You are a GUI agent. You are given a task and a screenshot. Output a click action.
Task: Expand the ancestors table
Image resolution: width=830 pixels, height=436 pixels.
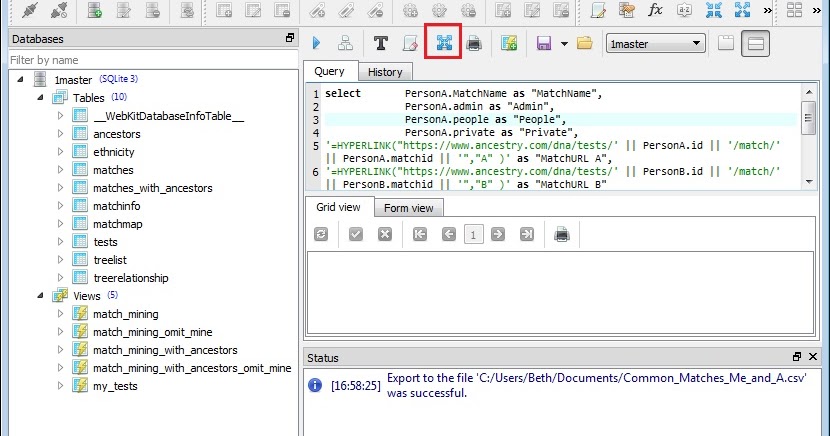tap(60, 133)
